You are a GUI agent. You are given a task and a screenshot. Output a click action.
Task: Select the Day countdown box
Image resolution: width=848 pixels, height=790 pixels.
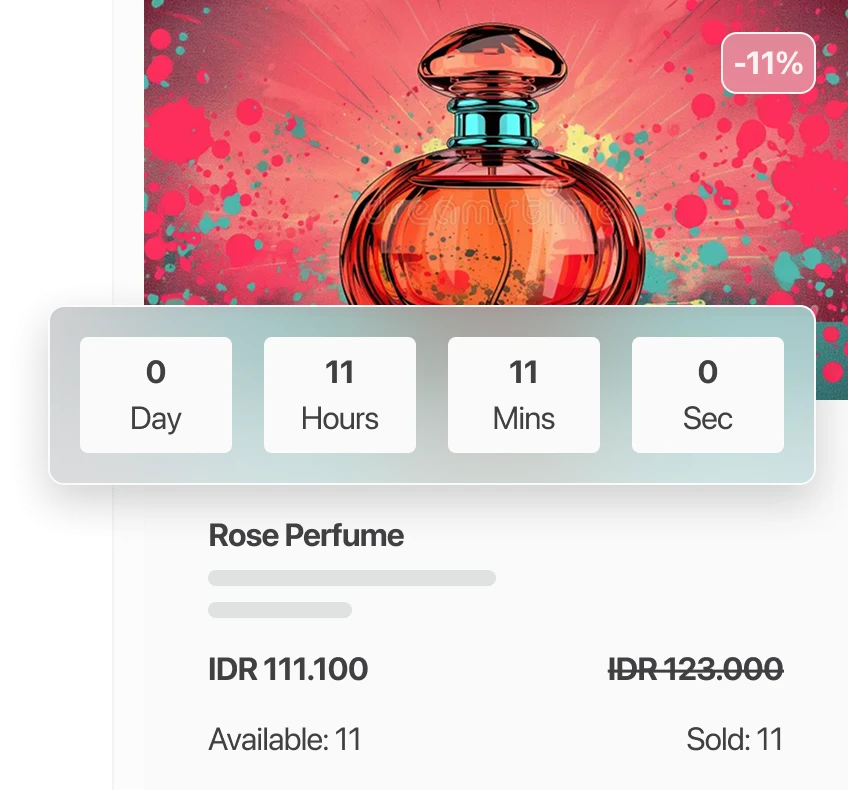pyautogui.click(x=156, y=395)
